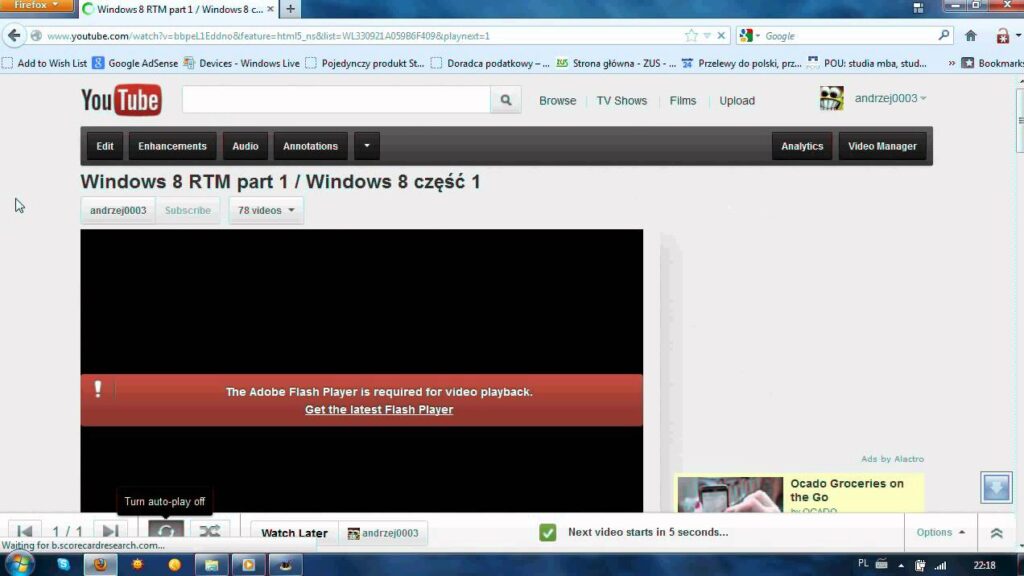Toggle the playlist auto-play button

point(166,532)
